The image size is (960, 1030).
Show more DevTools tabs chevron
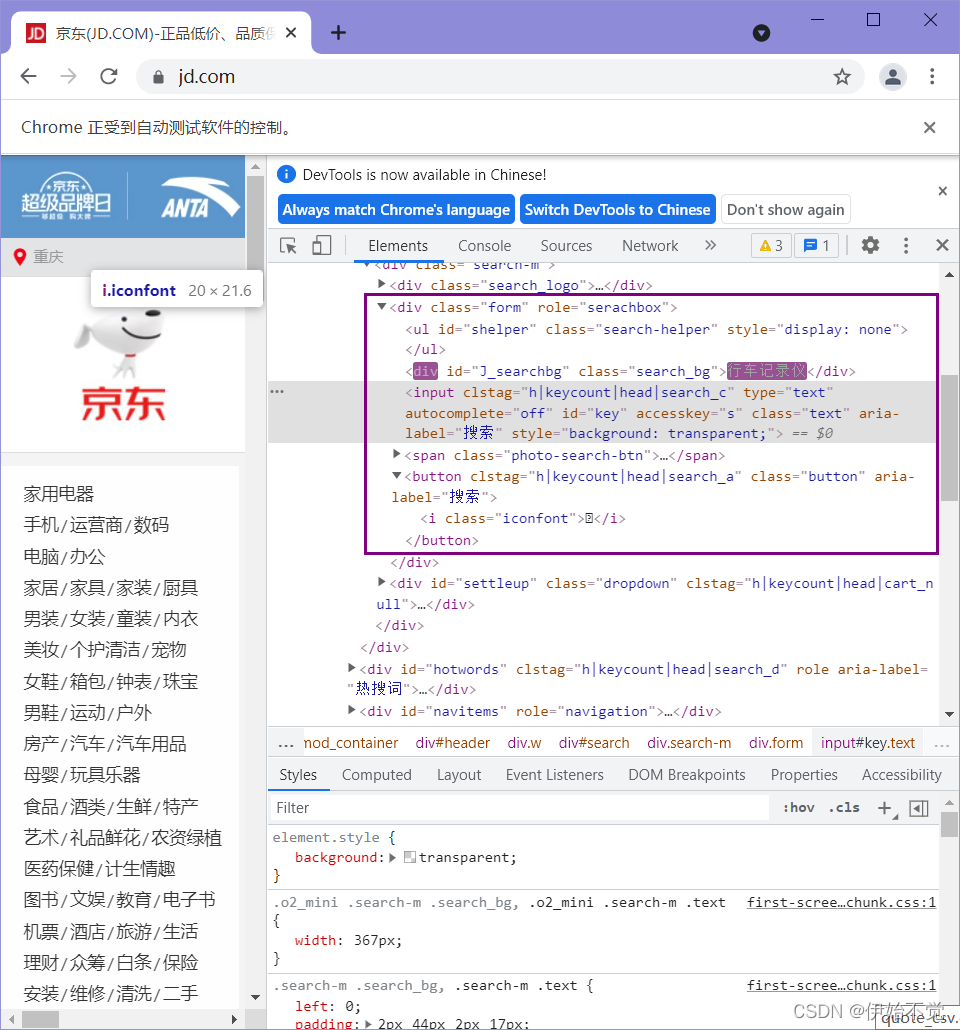710,246
